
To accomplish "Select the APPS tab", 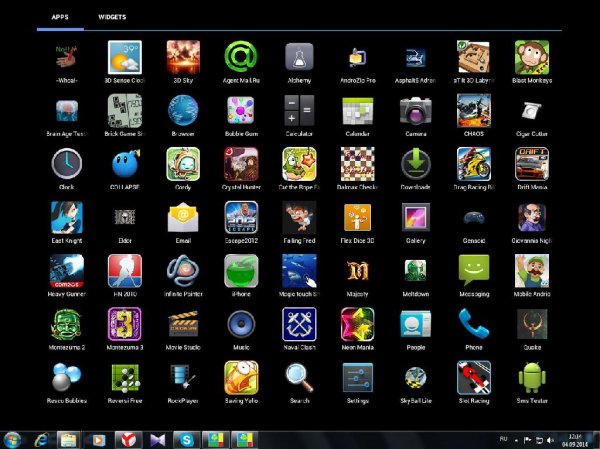I will [x=60, y=17].
